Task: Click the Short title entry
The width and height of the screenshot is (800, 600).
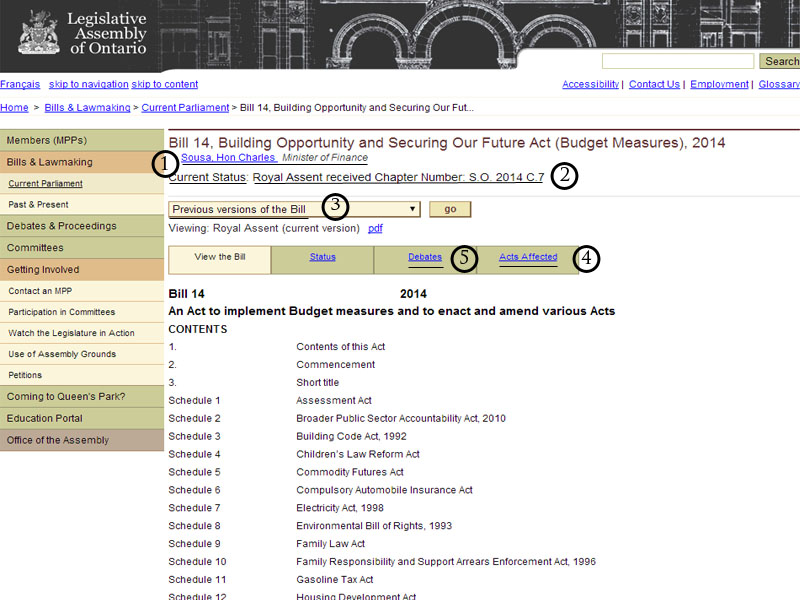Action: [317, 383]
